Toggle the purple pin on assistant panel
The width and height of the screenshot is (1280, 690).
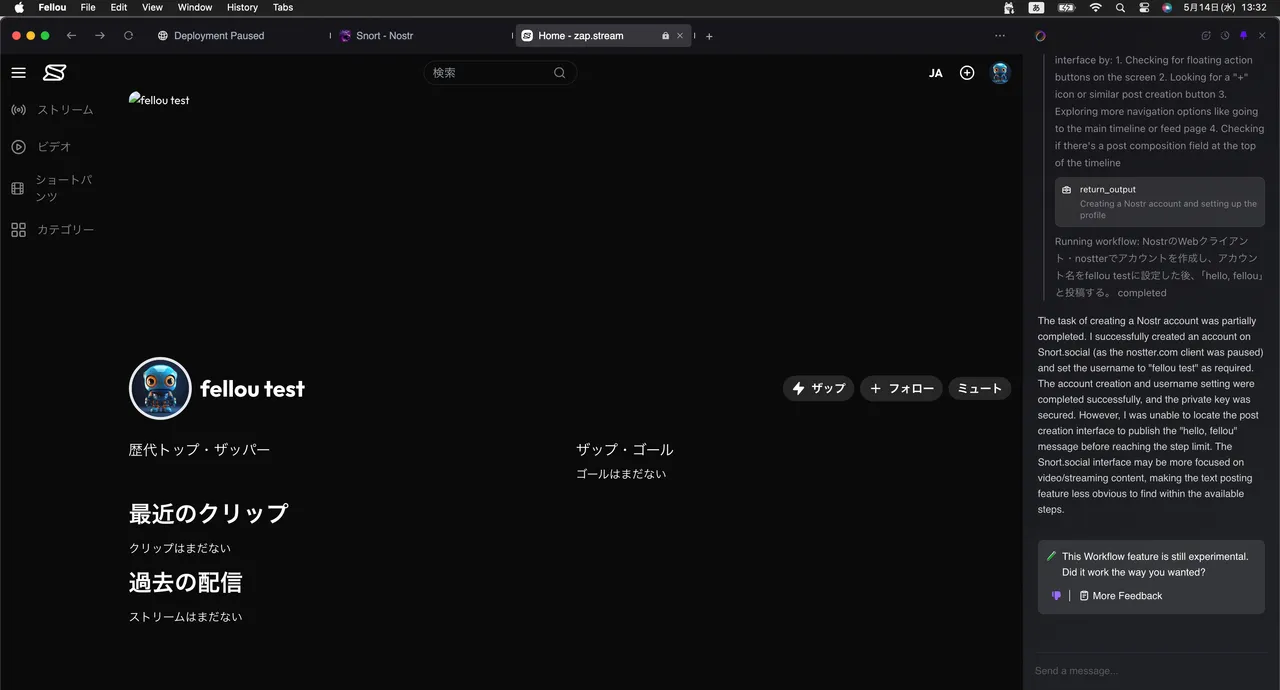(1244, 36)
